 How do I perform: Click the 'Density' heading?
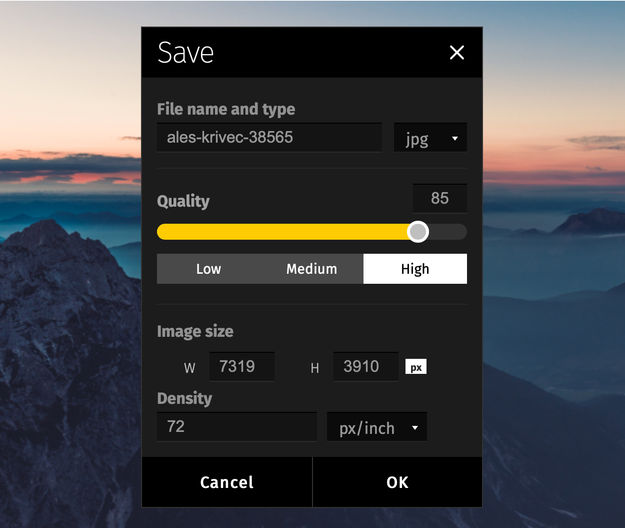tap(185, 398)
